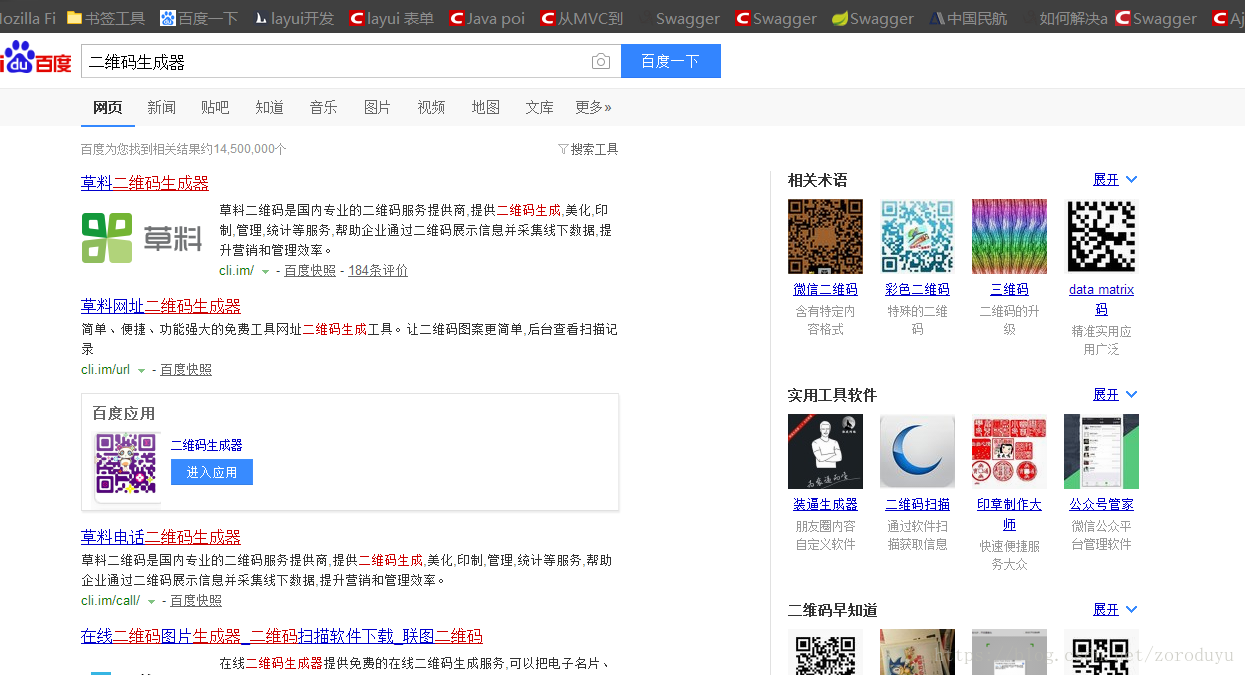The image size is (1245, 675).
Task: Open the 彩色二维码 thumbnail image
Action: tap(917, 236)
